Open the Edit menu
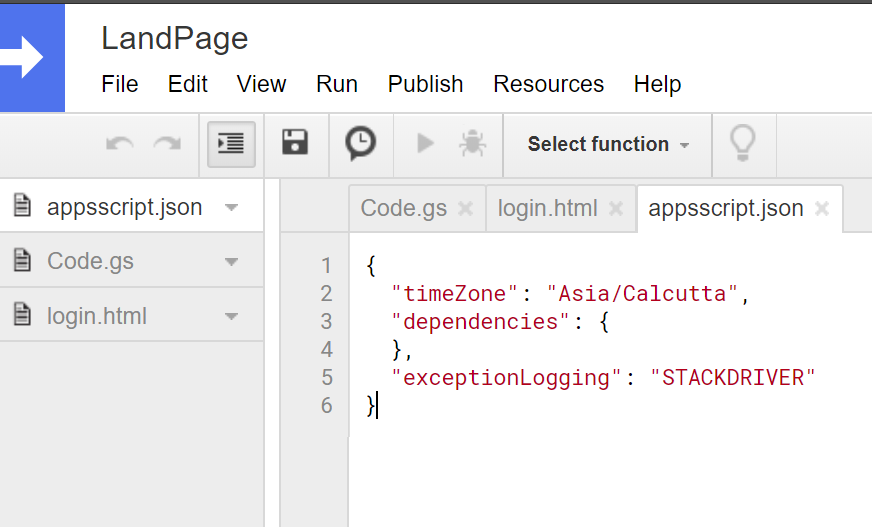Viewport: 872px width, 527px height. click(187, 84)
